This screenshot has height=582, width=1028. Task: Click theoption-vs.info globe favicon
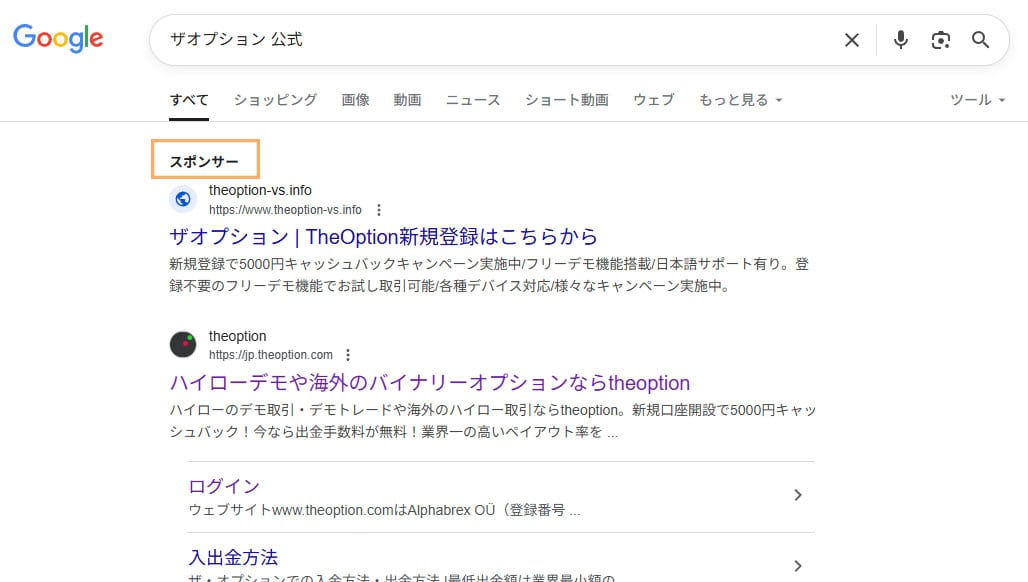pos(183,199)
